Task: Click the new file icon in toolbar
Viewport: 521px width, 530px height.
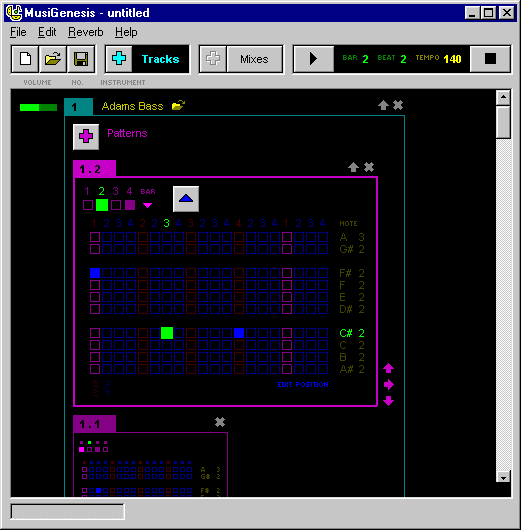Action: 25,59
